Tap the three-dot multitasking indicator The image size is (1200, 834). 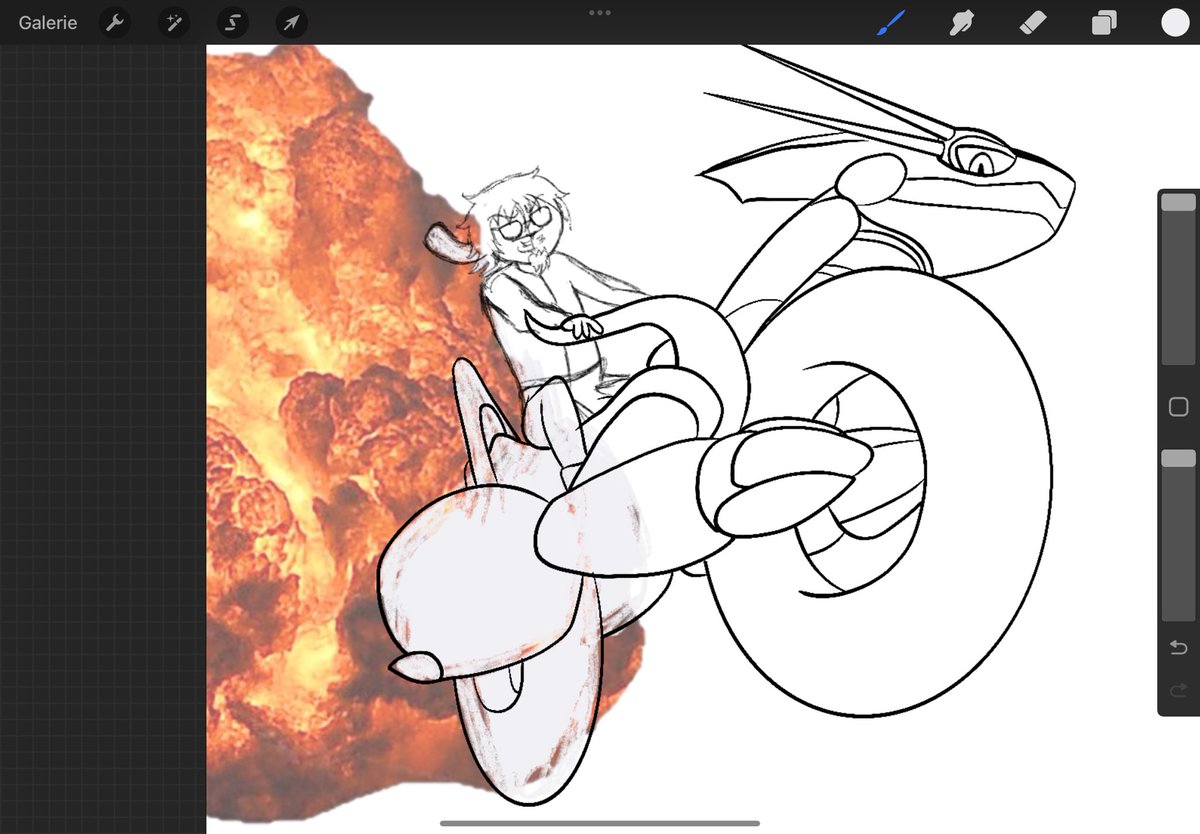tap(600, 13)
